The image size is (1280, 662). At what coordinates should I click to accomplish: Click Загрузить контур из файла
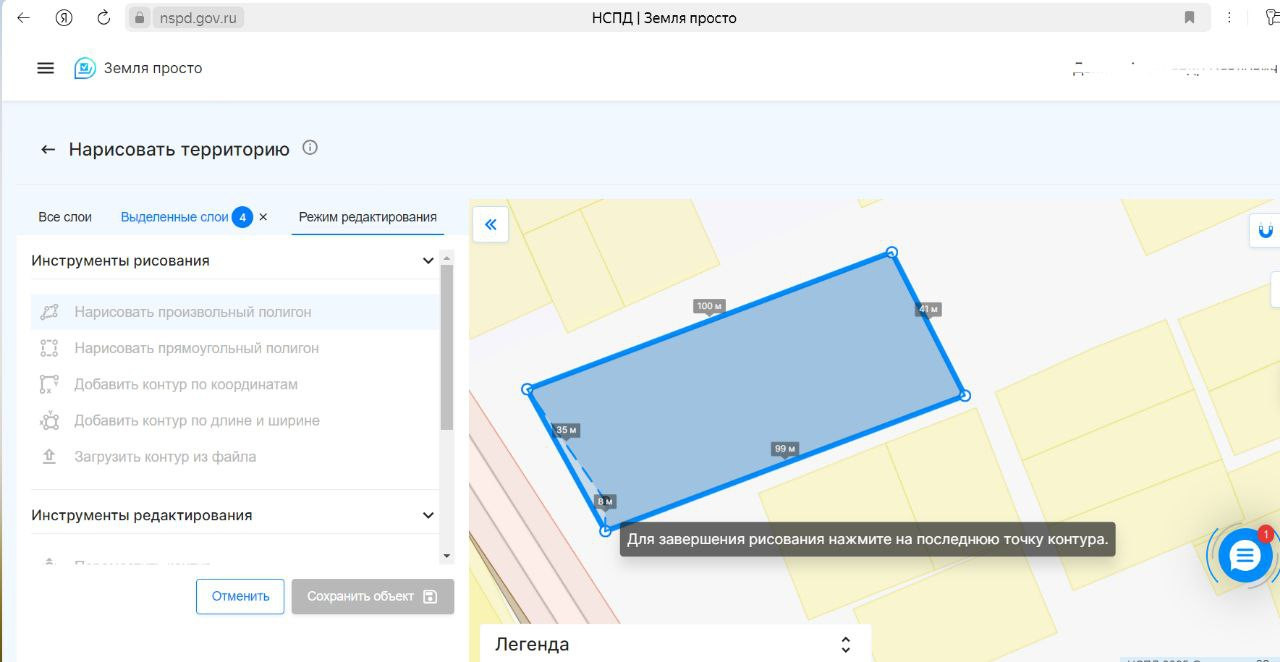click(165, 456)
